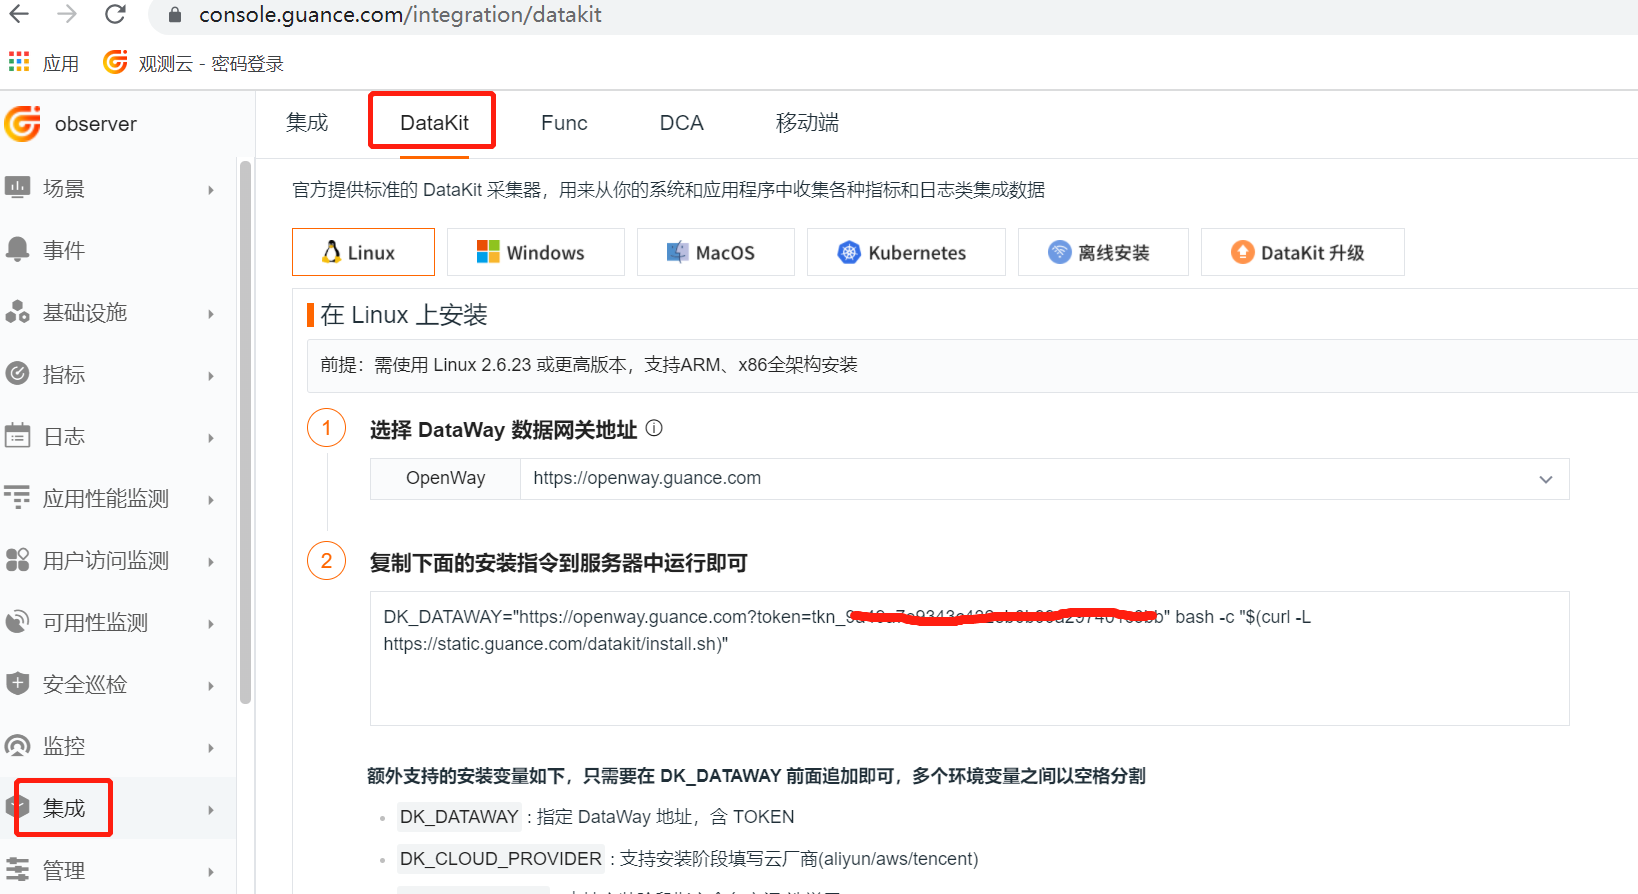Click the sidebar vertical scrollbar
This screenshot has height=894, width=1638.
[245, 432]
